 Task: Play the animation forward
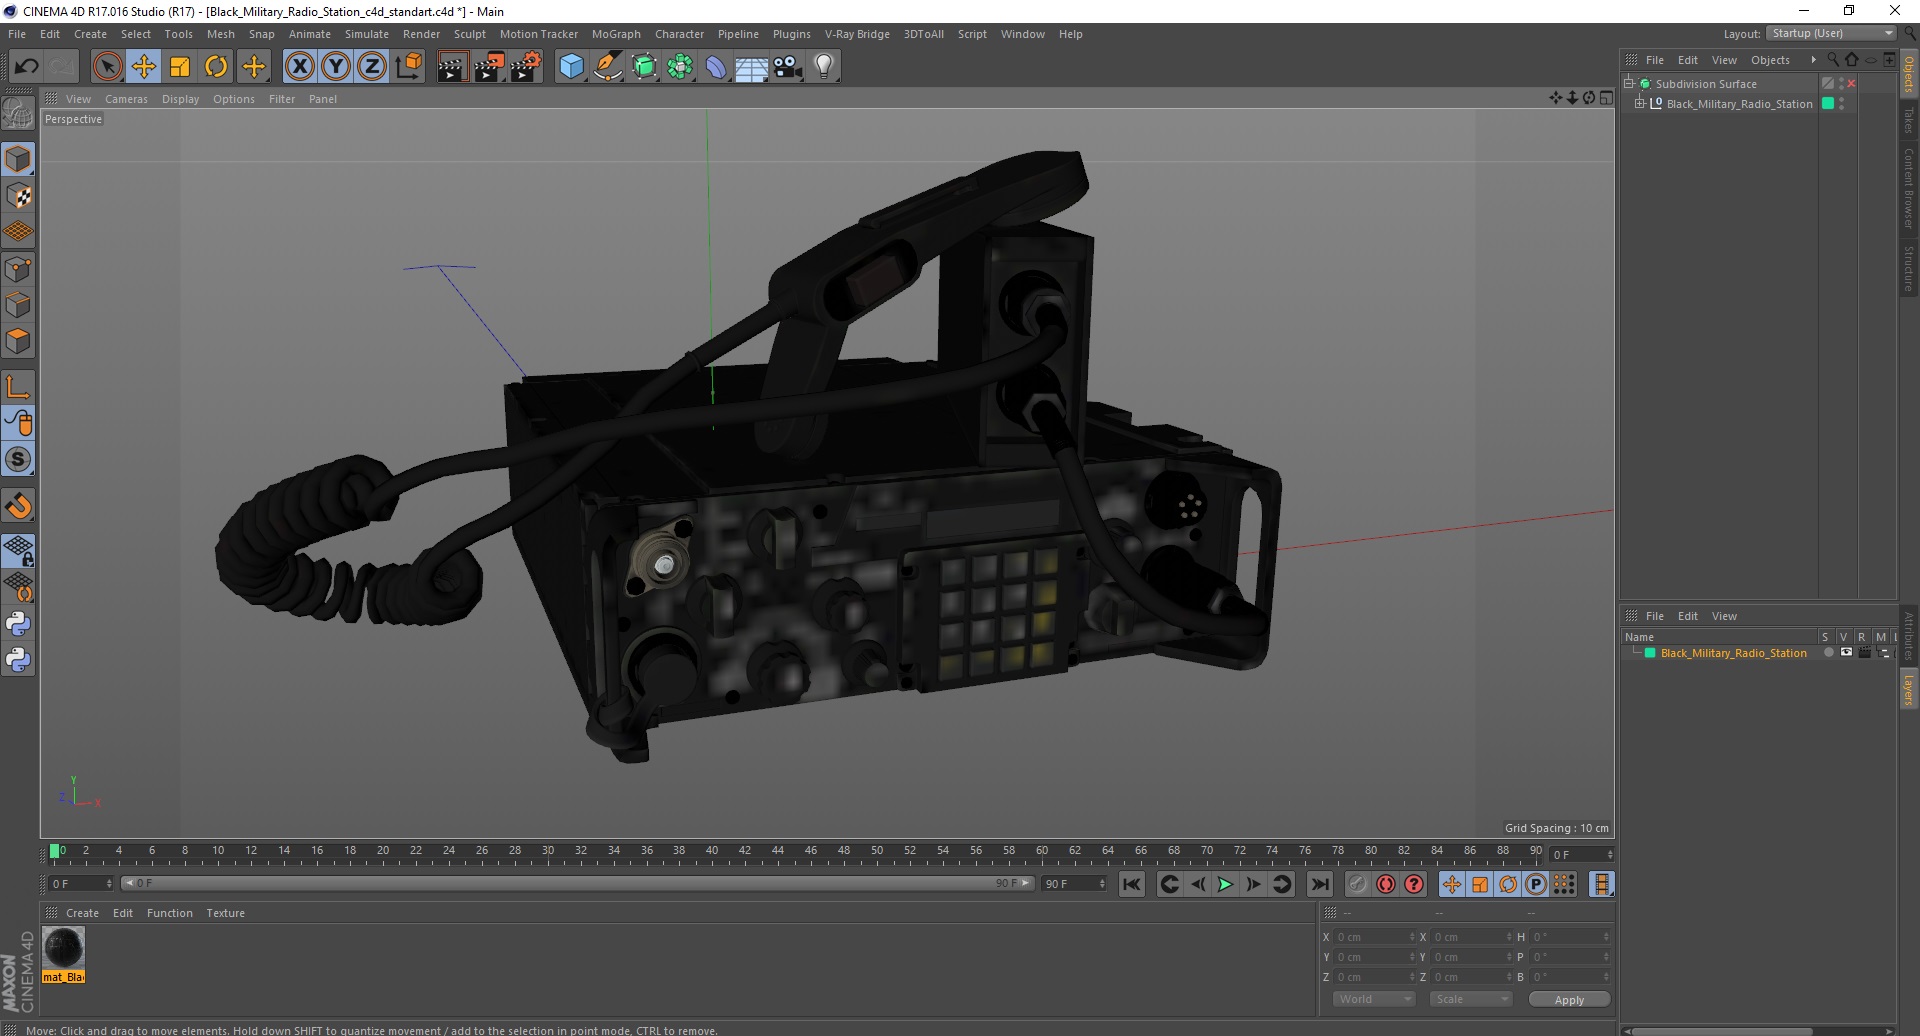point(1225,884)
